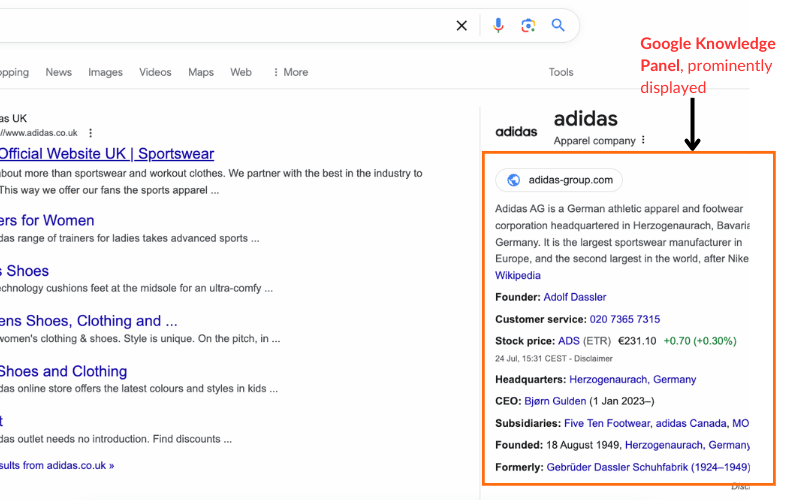This screenshot has height=500, width=800.
Task: Open the Gebrüder Dassler Schuhfabrik link
Action: [648, 467]
